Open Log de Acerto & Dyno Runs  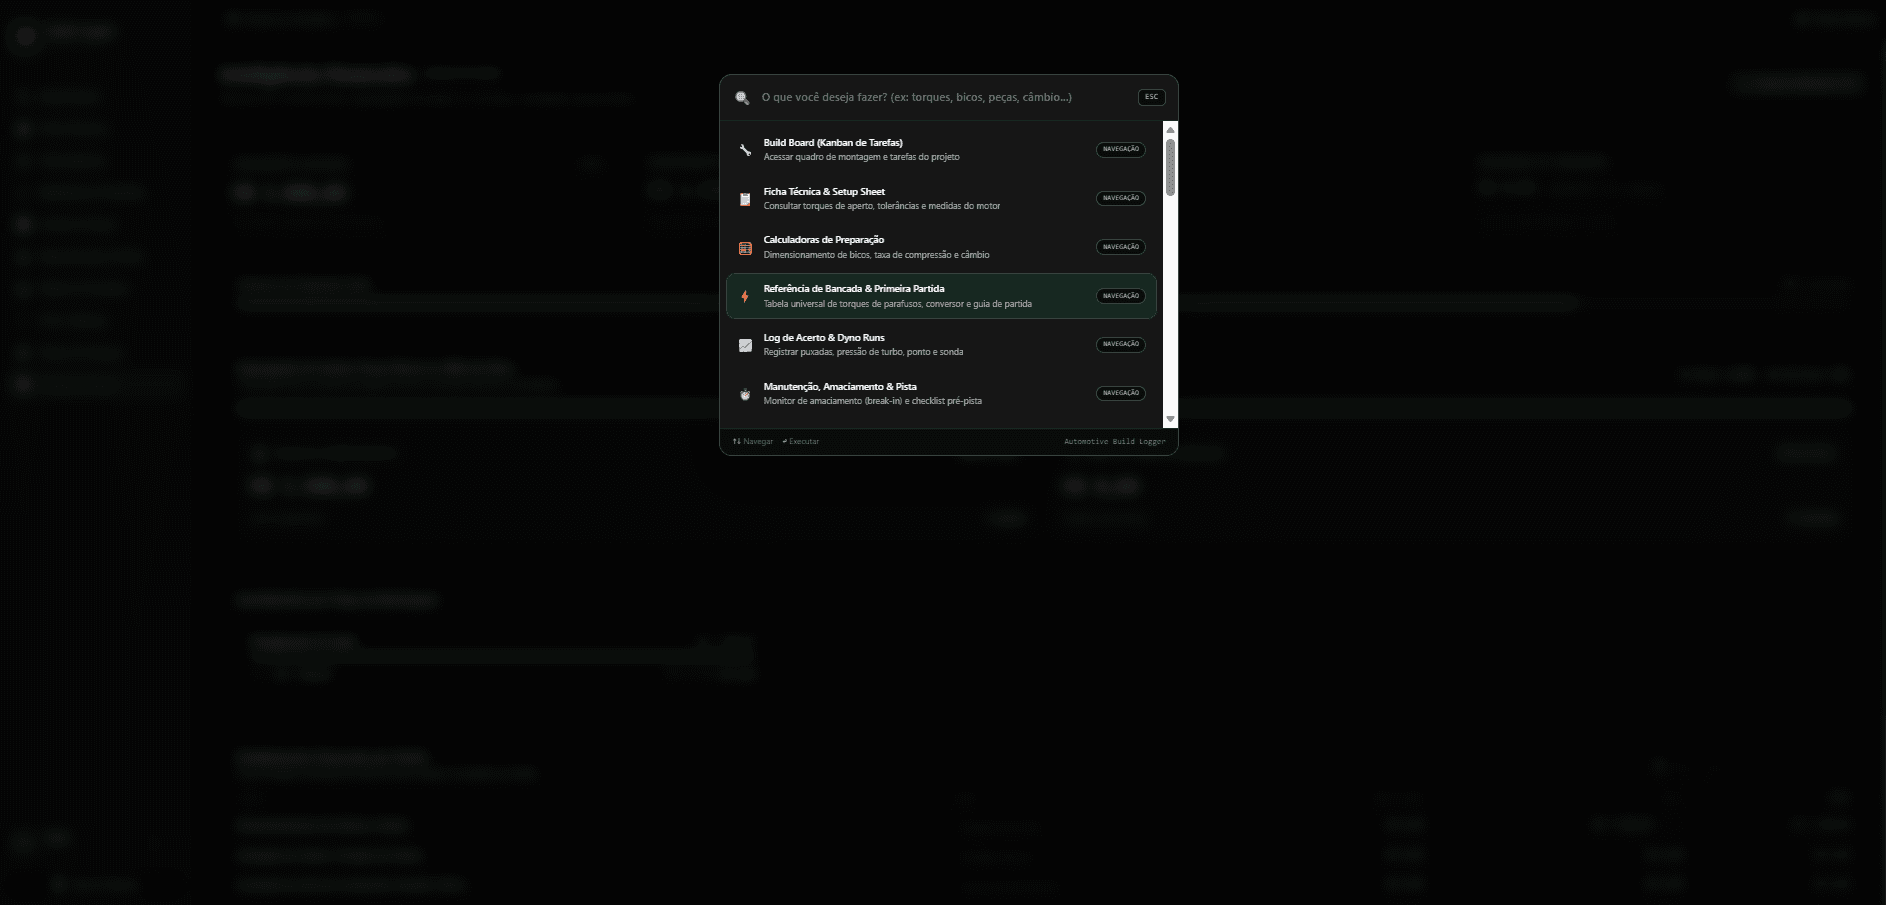click(941, 345)
